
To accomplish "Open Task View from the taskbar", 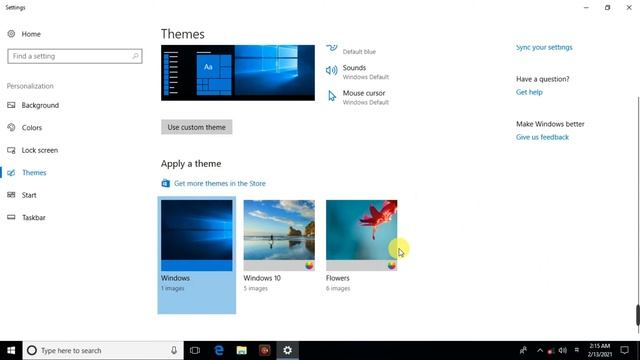I will (x=195, y=350).
